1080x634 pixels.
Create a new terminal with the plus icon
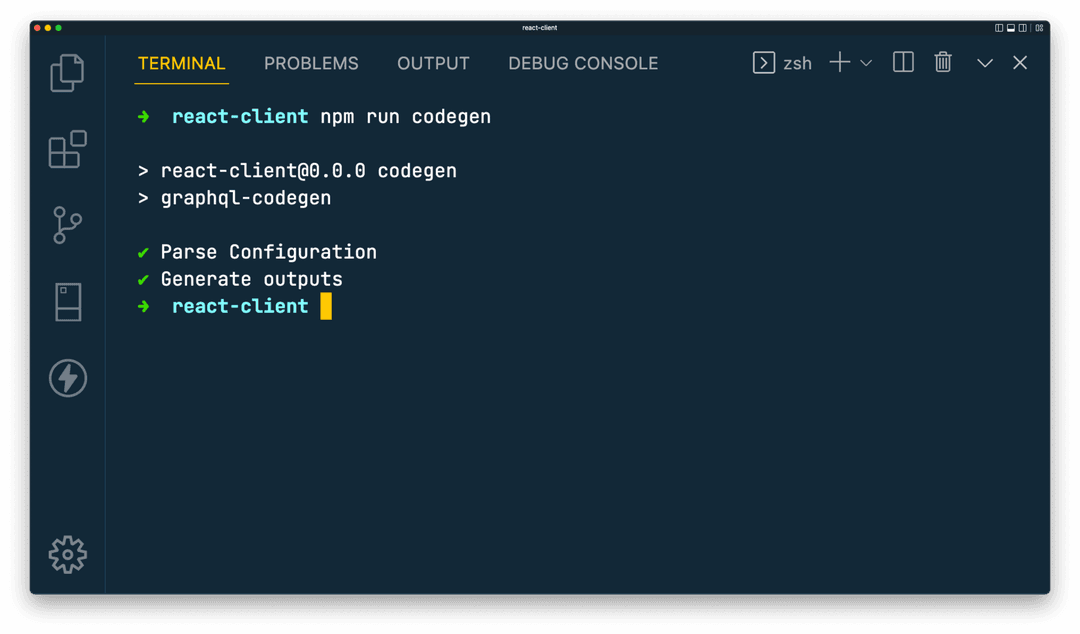[x=838, y=62]
